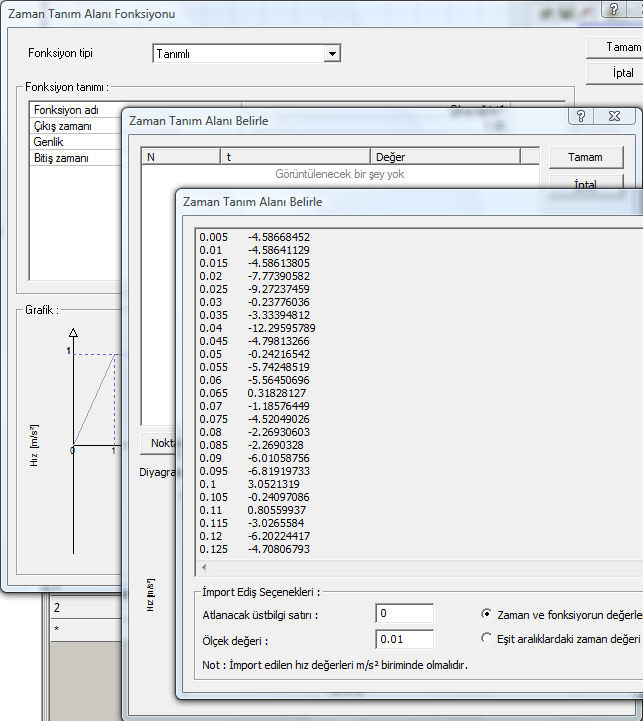Click Tamam in the Belirle dialog

point(586,157)
